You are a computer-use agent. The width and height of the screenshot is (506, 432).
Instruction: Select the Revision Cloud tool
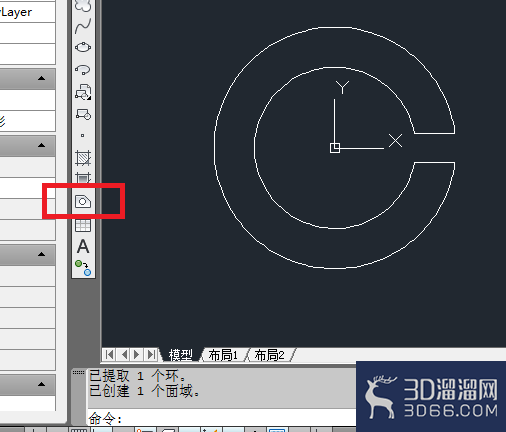point(83,6)
